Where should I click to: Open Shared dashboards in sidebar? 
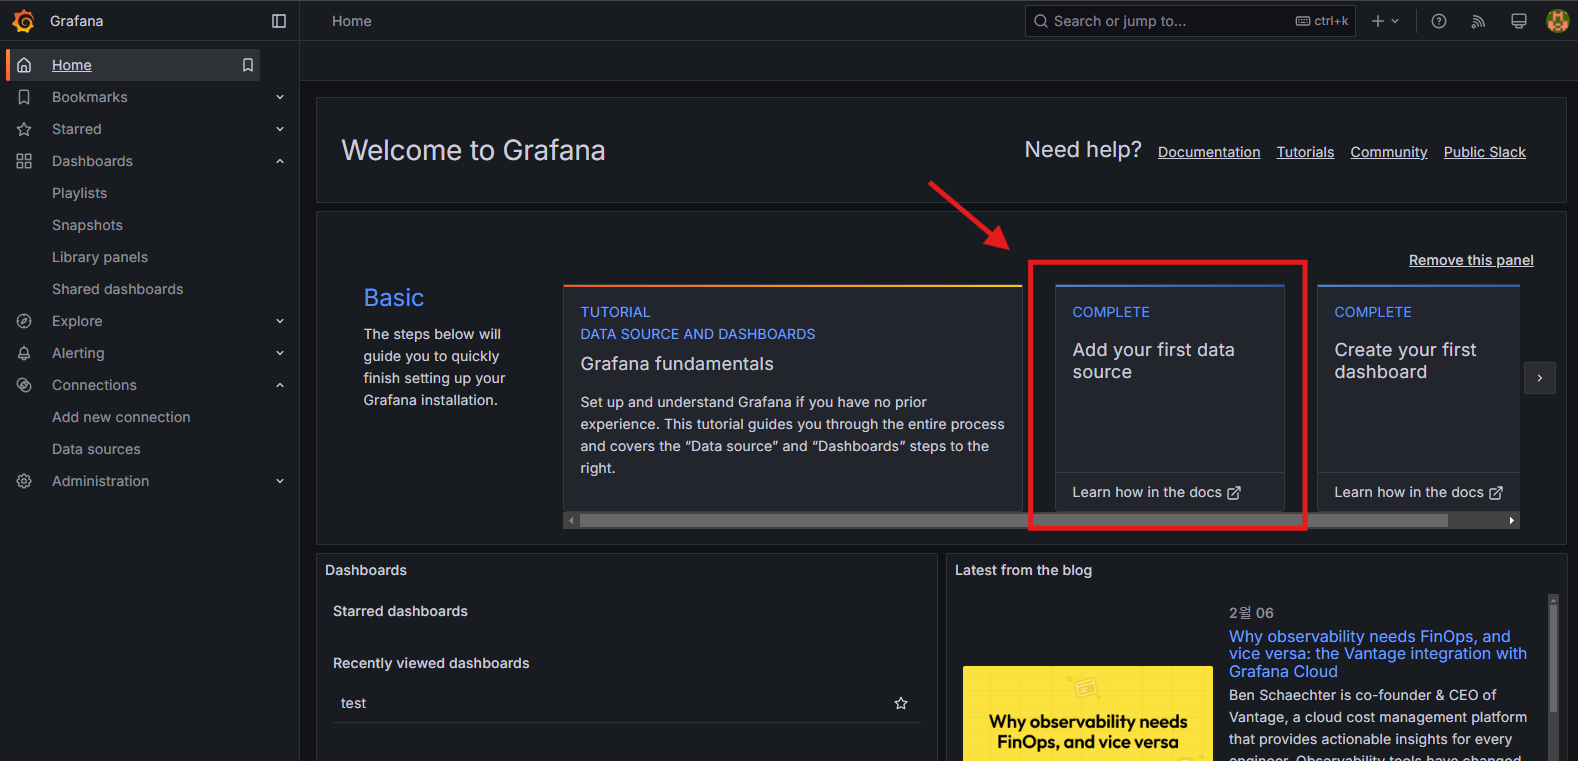coord(118,289)
